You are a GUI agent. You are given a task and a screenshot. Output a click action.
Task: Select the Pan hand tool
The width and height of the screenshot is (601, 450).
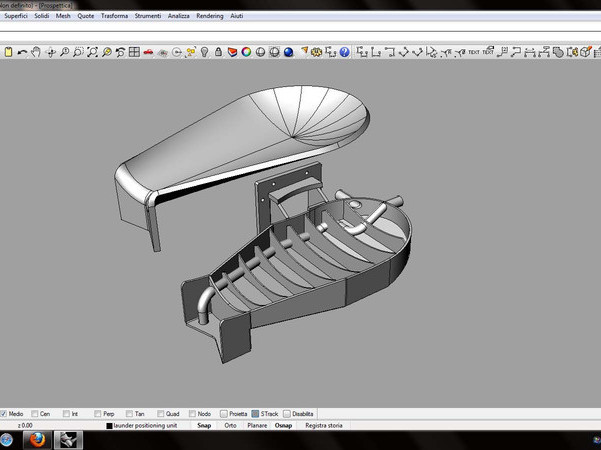point(36,52)
